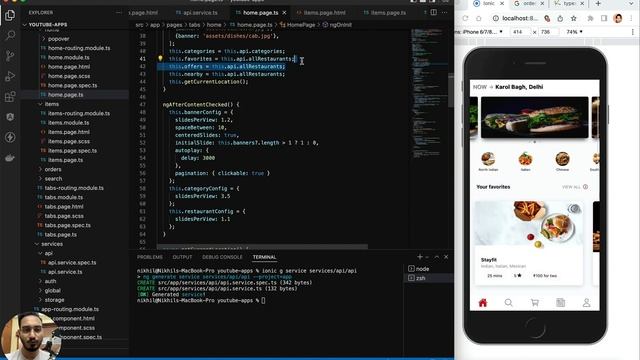
Task: Open editor more actions menu
Action: pos(444,13)
